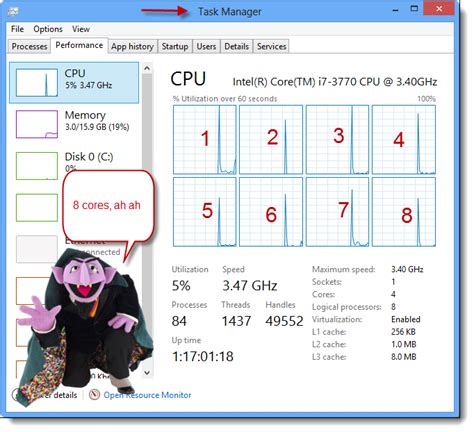Minimize the Task Manager window
Image resolution: width=474 pixels, height=432 pixels.
(396, 10)
